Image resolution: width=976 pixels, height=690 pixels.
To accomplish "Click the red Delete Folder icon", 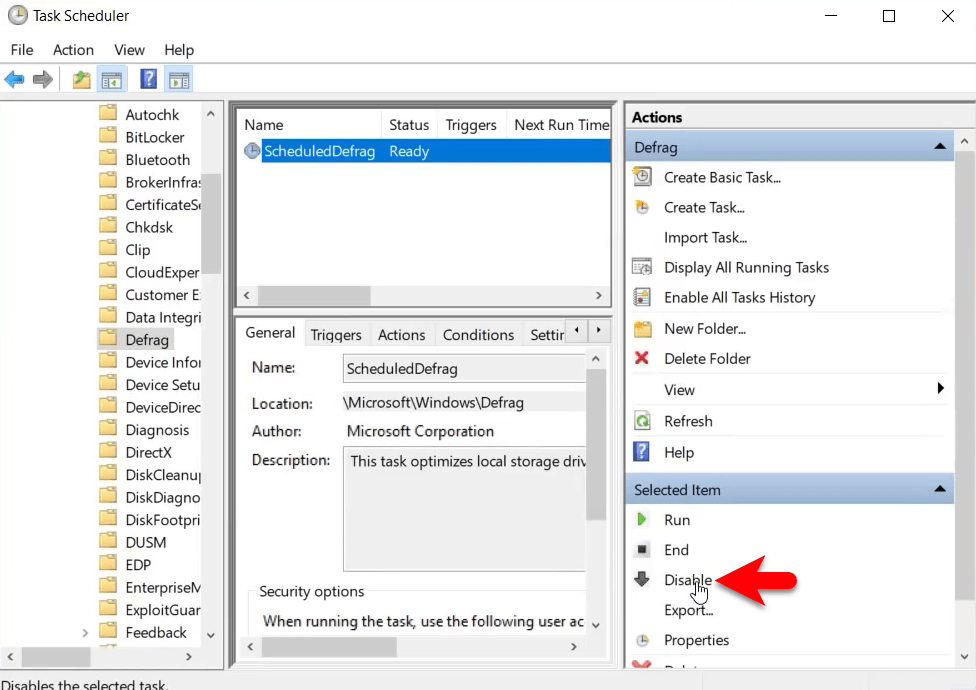I will tap(642, 358).
